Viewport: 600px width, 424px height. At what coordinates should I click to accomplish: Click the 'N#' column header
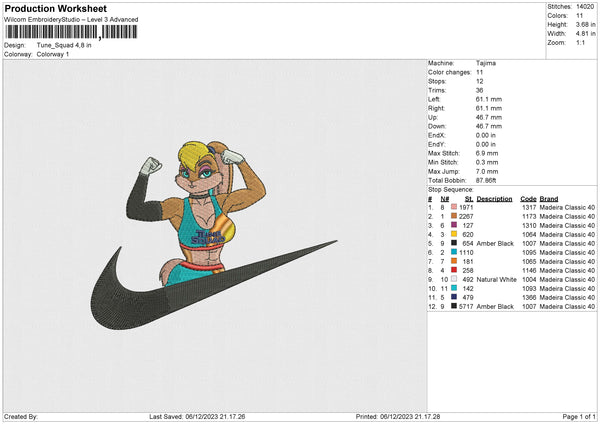(445, 199)
